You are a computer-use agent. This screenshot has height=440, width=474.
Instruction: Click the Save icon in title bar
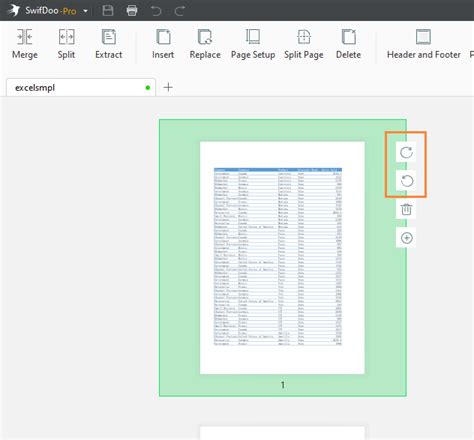[x=108, y=11]
